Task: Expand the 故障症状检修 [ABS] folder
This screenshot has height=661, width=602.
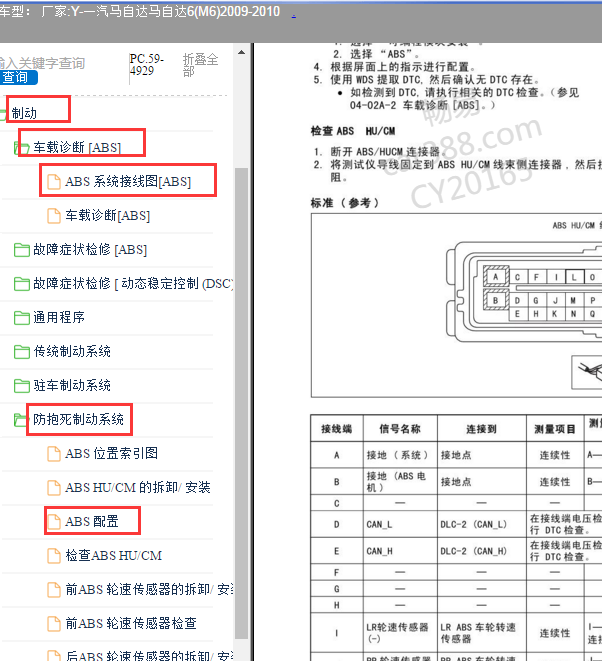Action: tap(90, 250)
